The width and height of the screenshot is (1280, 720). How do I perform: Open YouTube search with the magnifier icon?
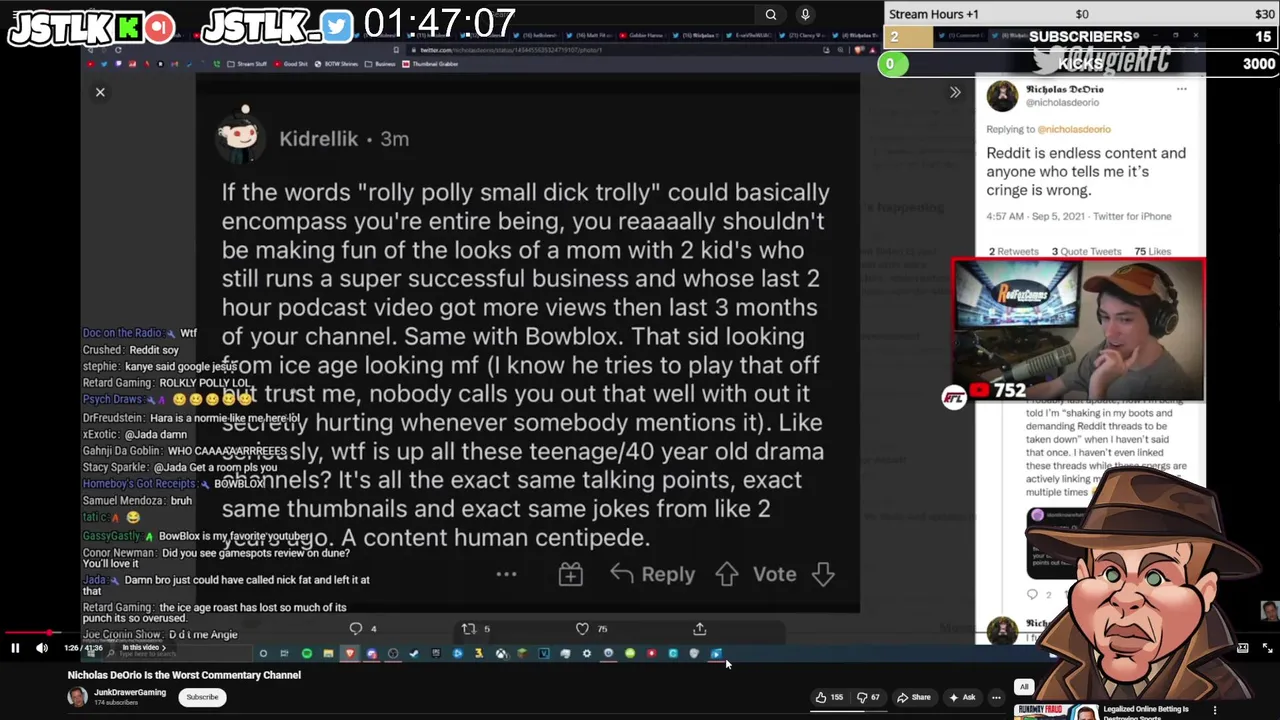point(771,14)
